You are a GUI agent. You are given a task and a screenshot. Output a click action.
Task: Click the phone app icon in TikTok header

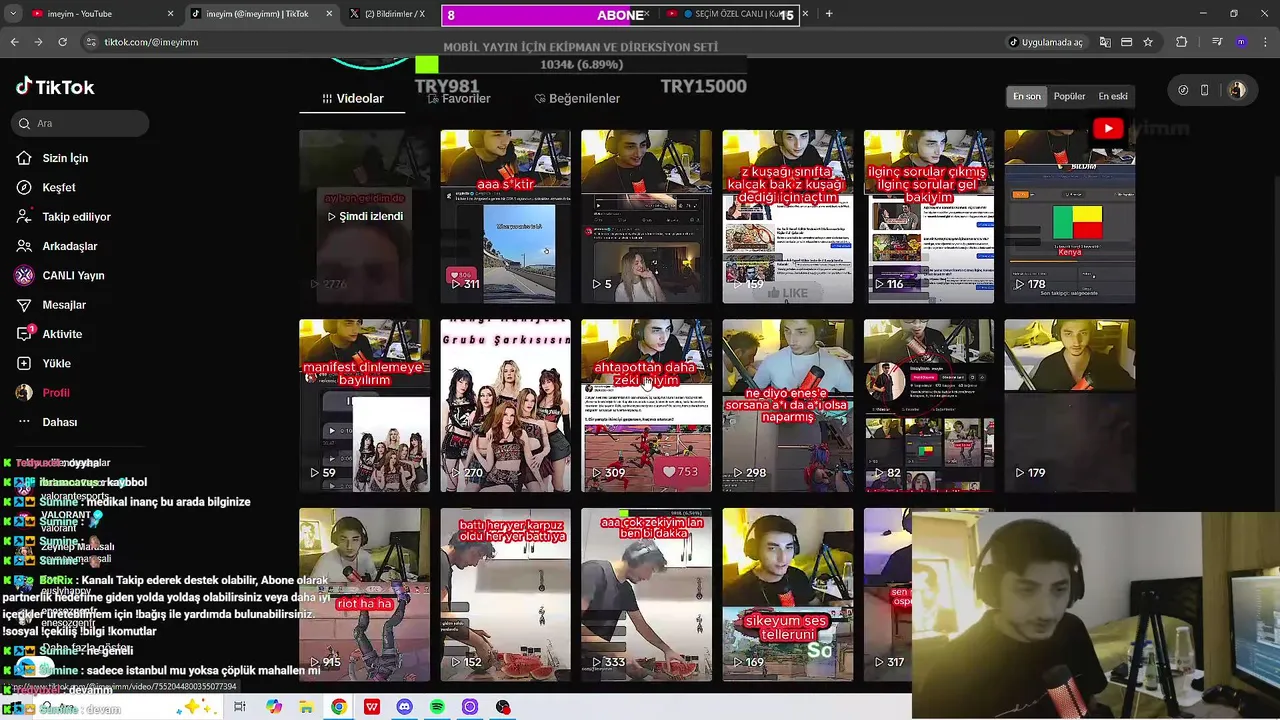tap(1204, 90)
